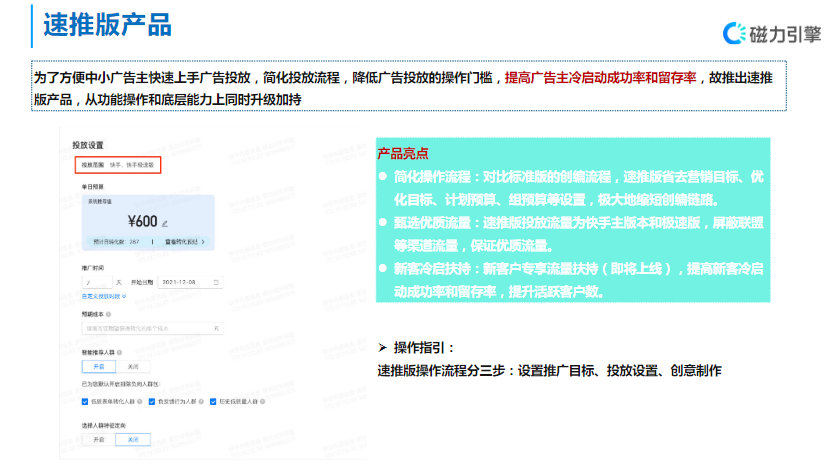838x473 pixels.
Task: Click the 磁力引擎 logo
Action: tap(772, 34)
